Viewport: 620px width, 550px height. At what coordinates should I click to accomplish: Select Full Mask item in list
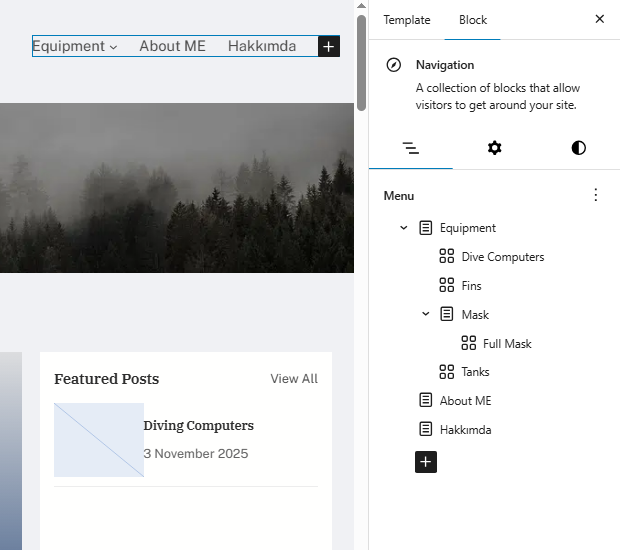[x=507, y=343]
